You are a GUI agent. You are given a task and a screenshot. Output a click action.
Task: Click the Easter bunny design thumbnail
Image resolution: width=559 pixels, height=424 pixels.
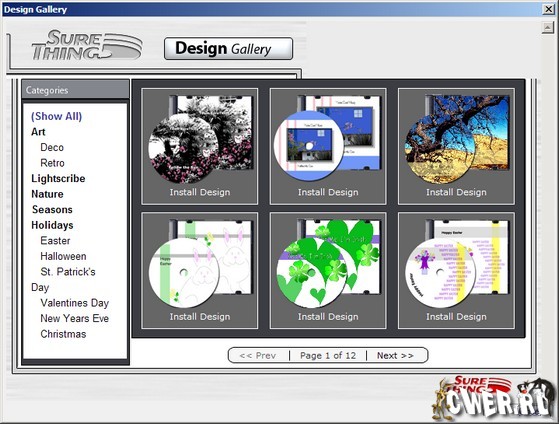[x=200, y=264]
